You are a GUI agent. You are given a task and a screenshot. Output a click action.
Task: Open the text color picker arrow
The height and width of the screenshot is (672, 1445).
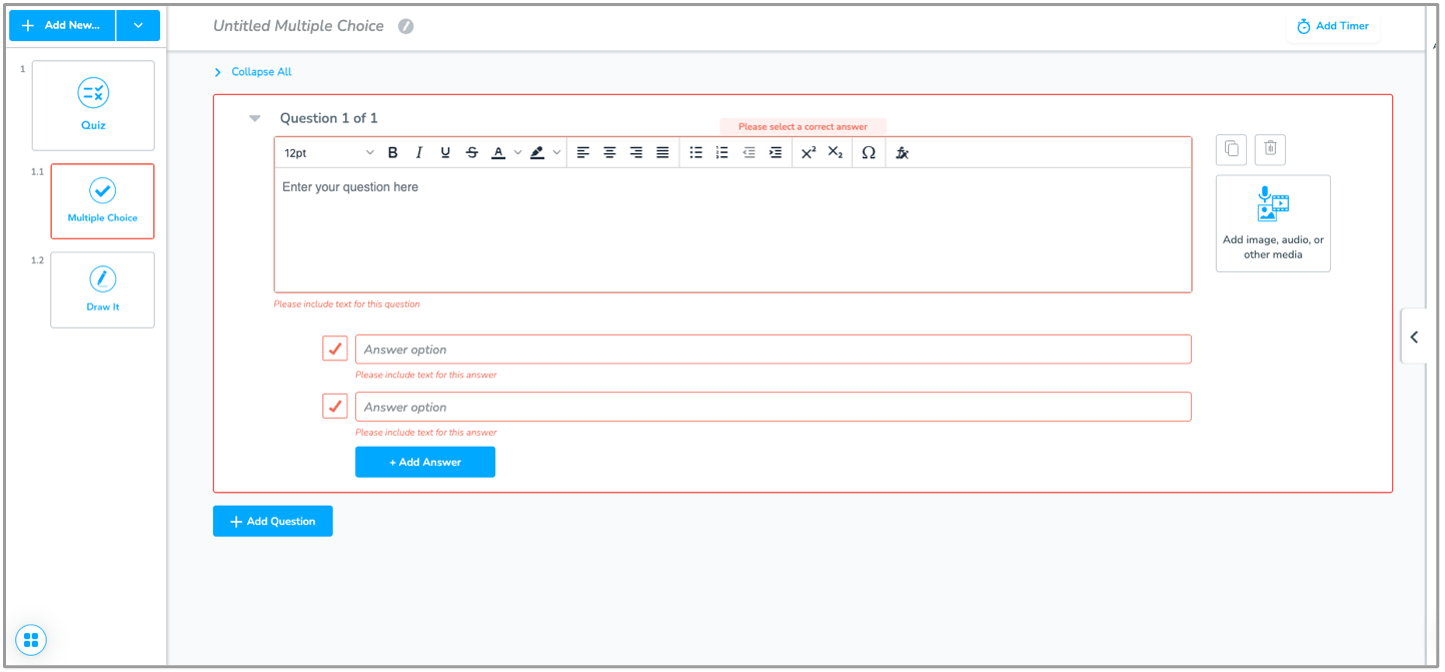(x=517, y=153)
